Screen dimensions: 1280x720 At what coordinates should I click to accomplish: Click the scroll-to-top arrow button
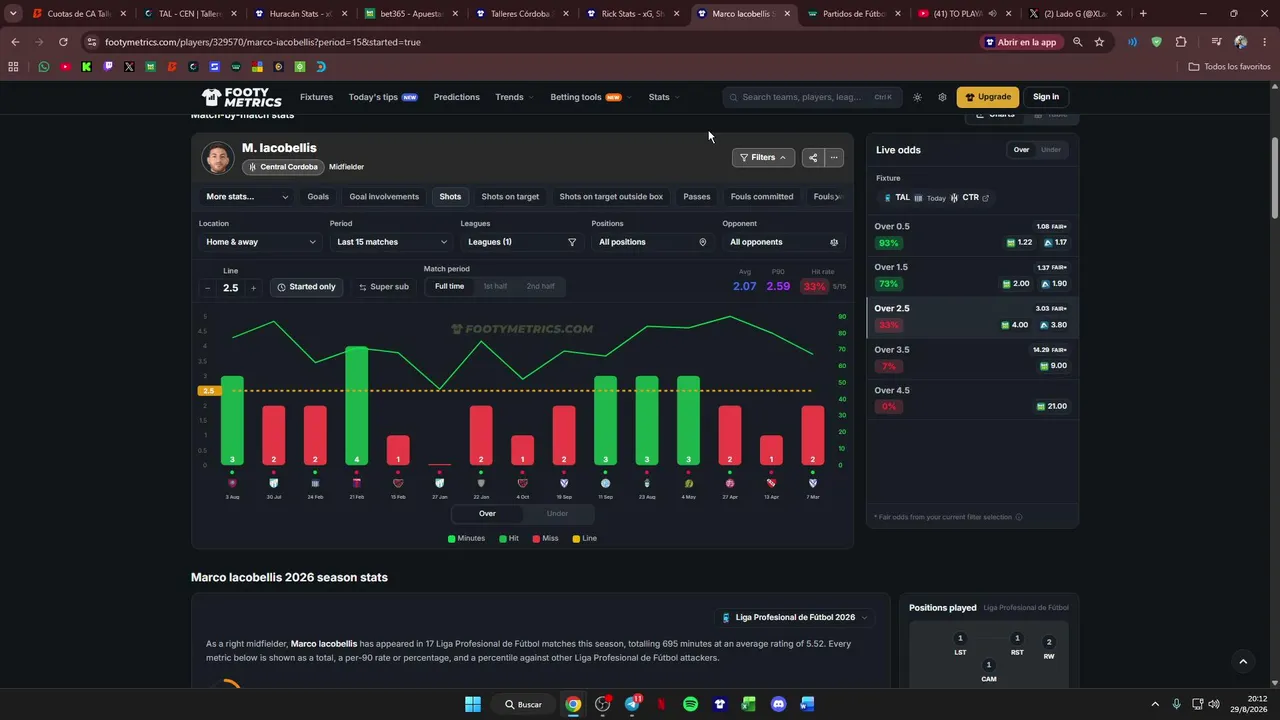coord(1243,661)
